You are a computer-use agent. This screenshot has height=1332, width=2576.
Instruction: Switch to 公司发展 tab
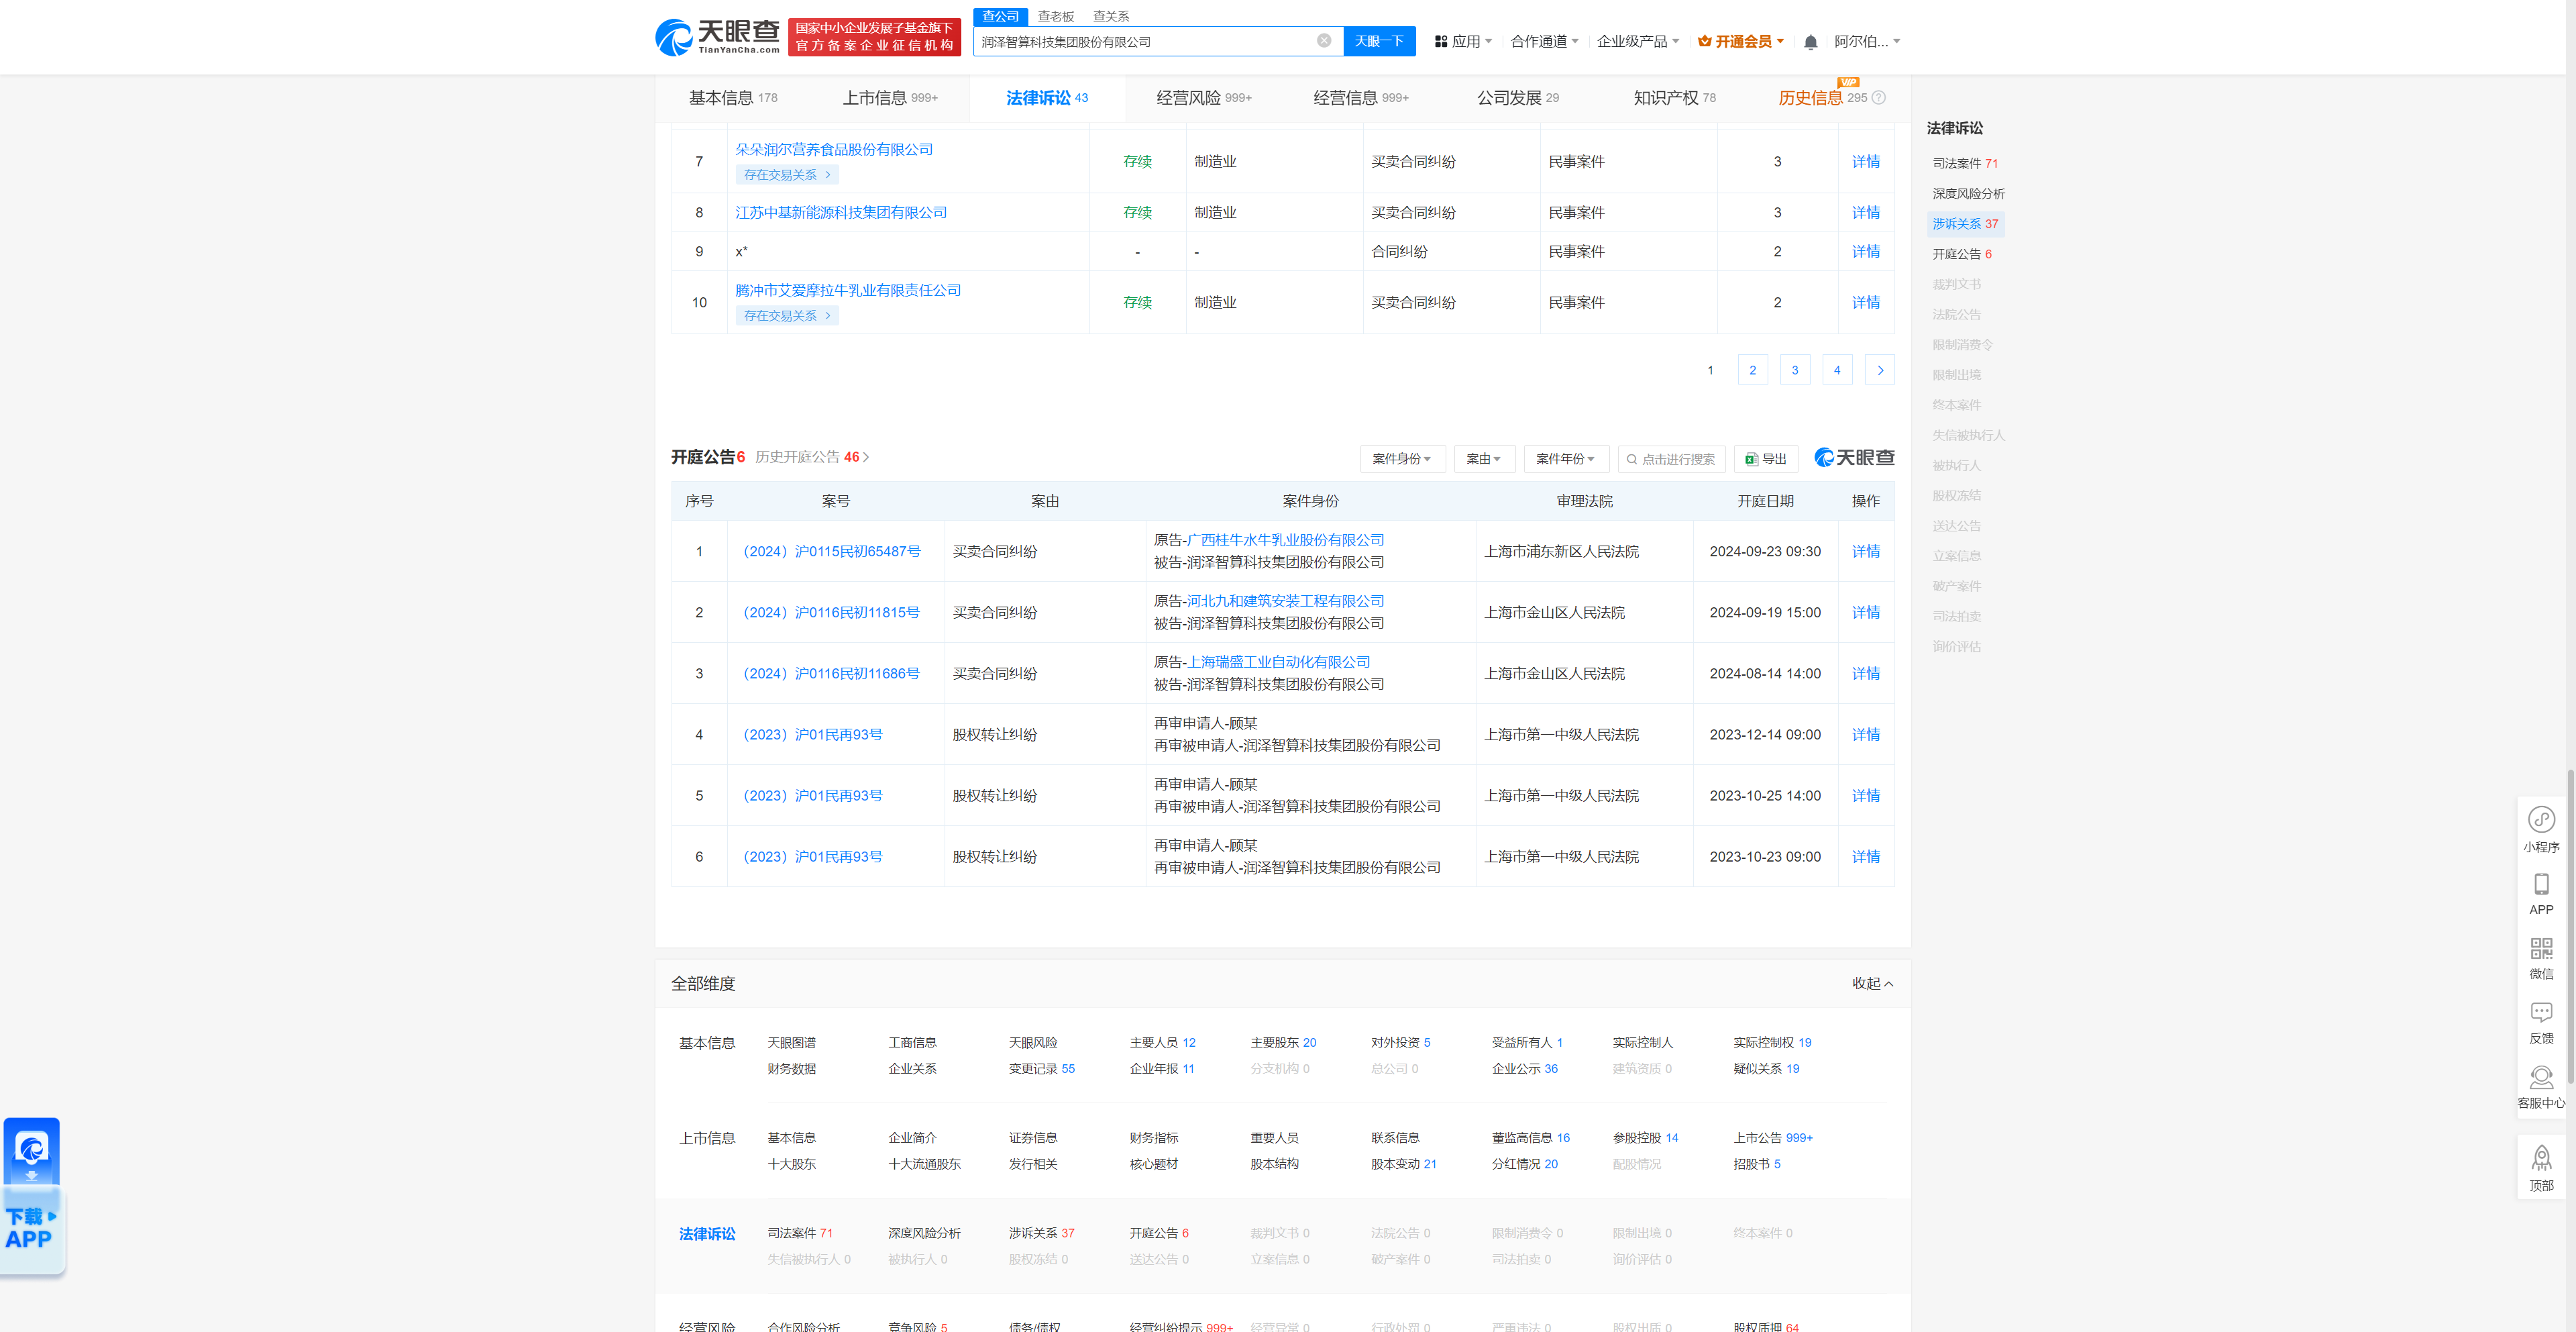(x=1518, y=98)
